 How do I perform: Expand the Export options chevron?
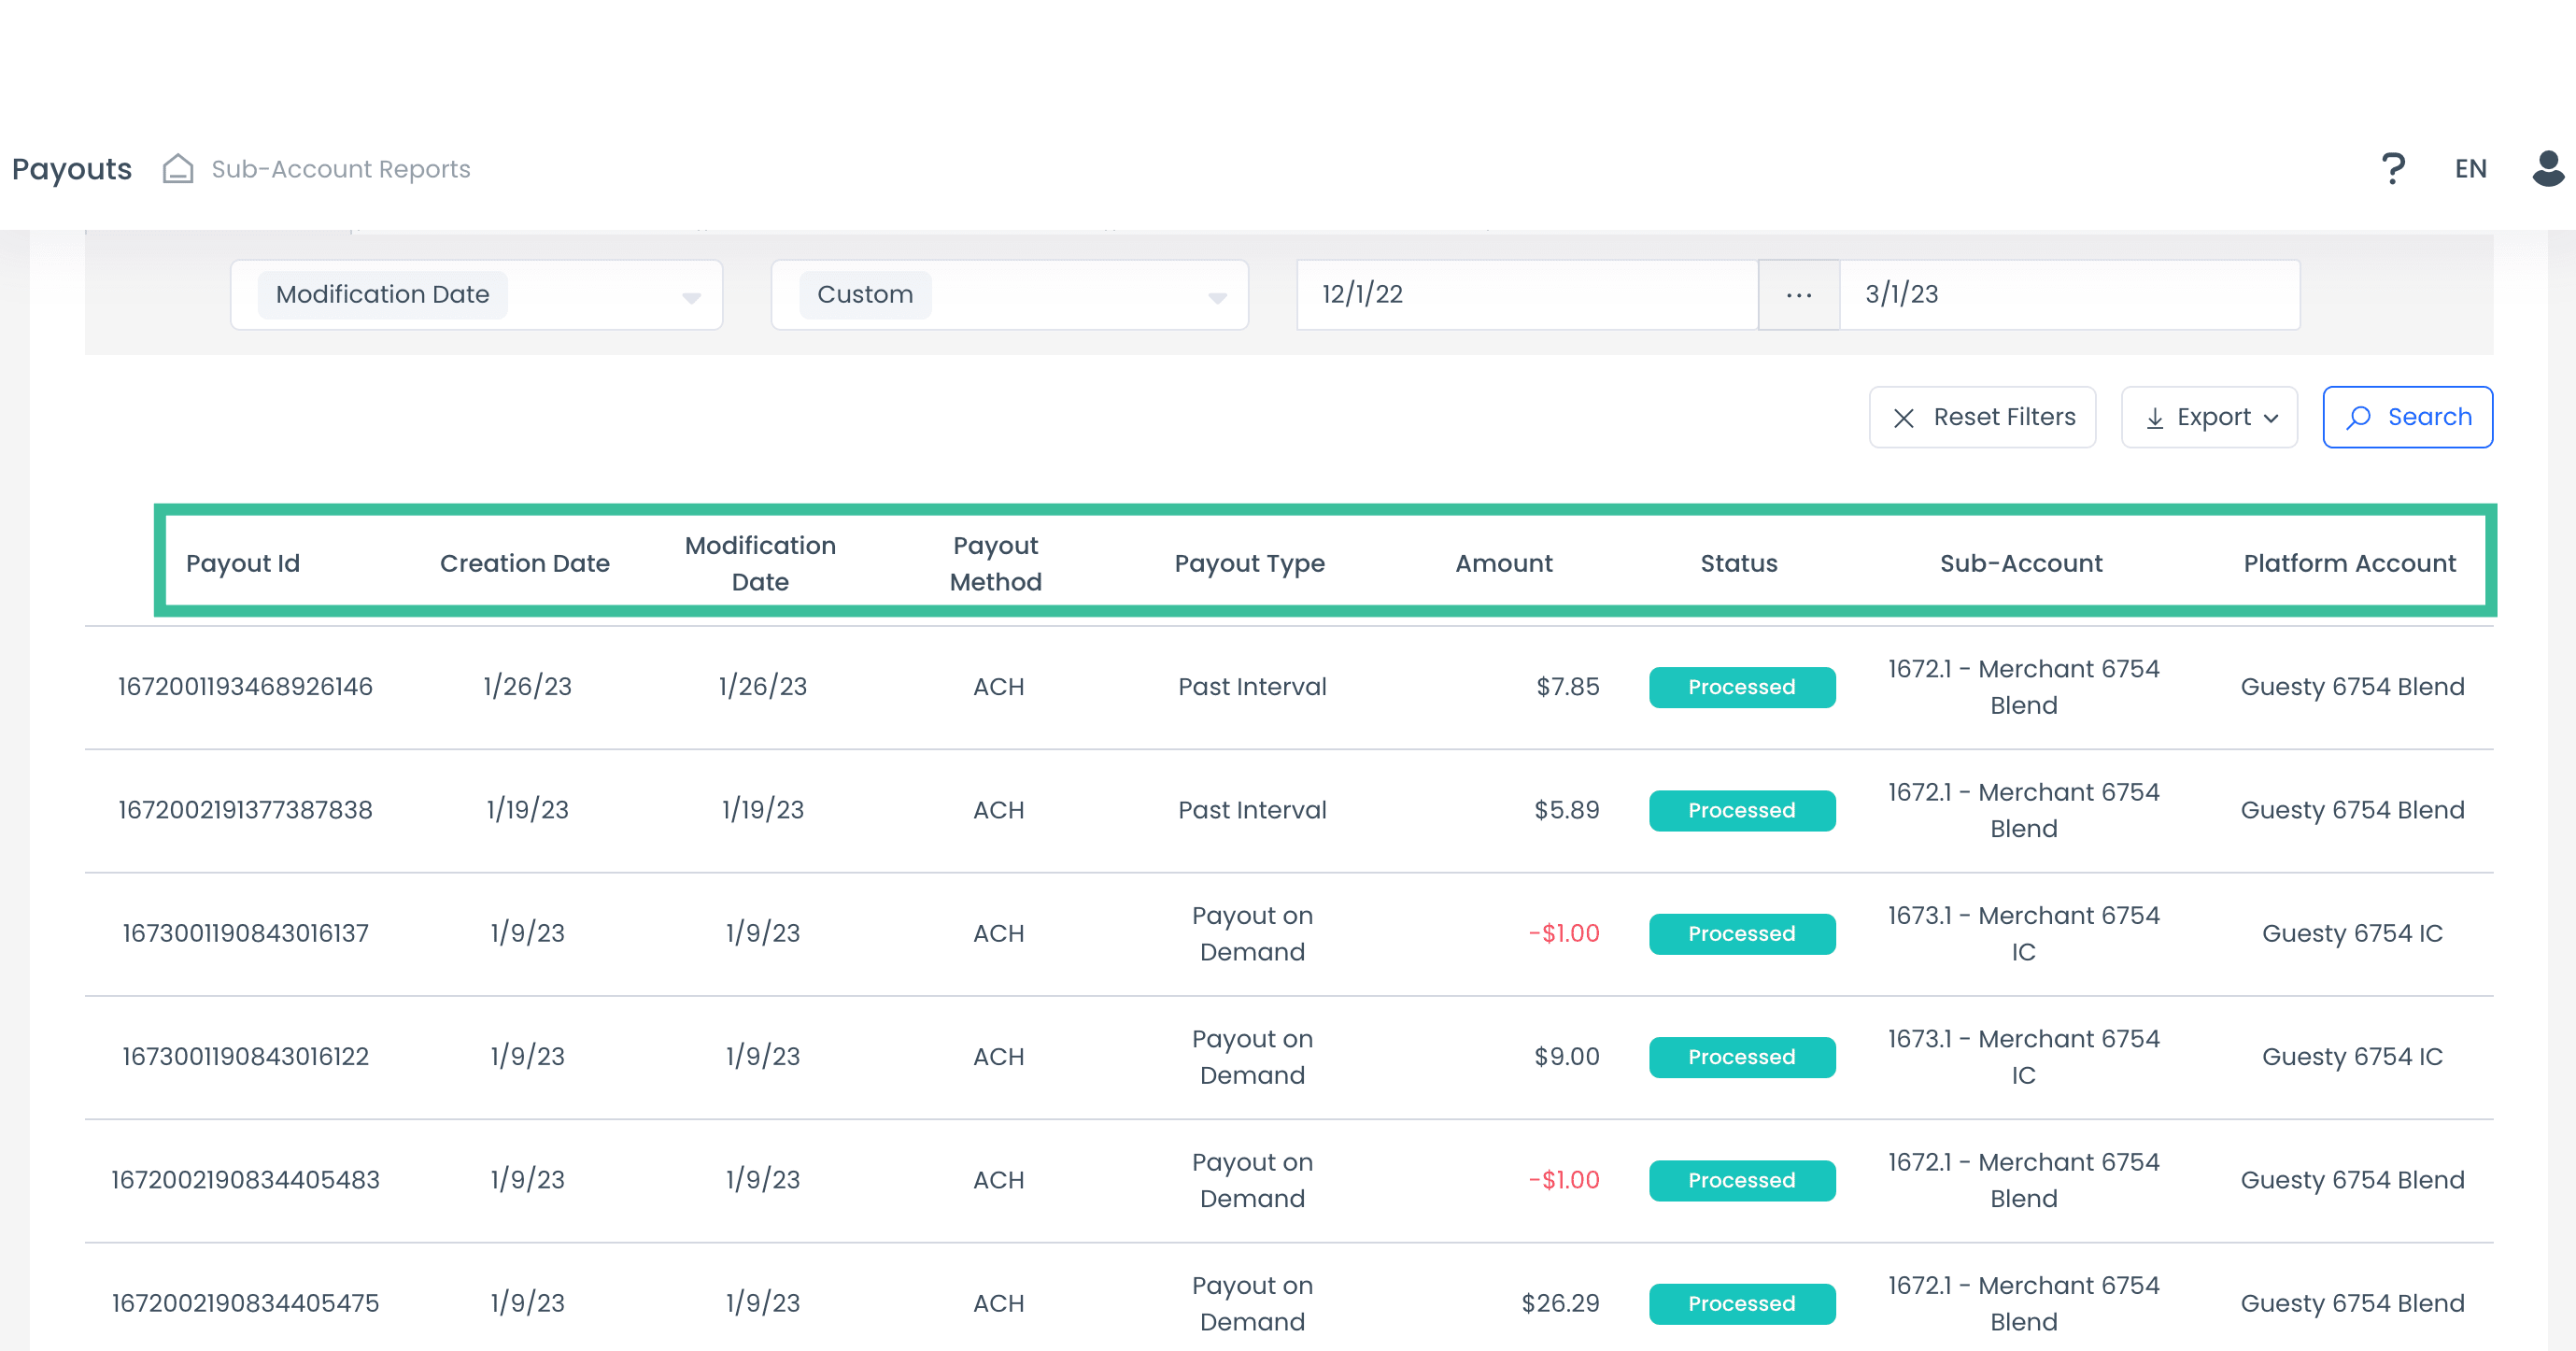(x=2272, y=417)
